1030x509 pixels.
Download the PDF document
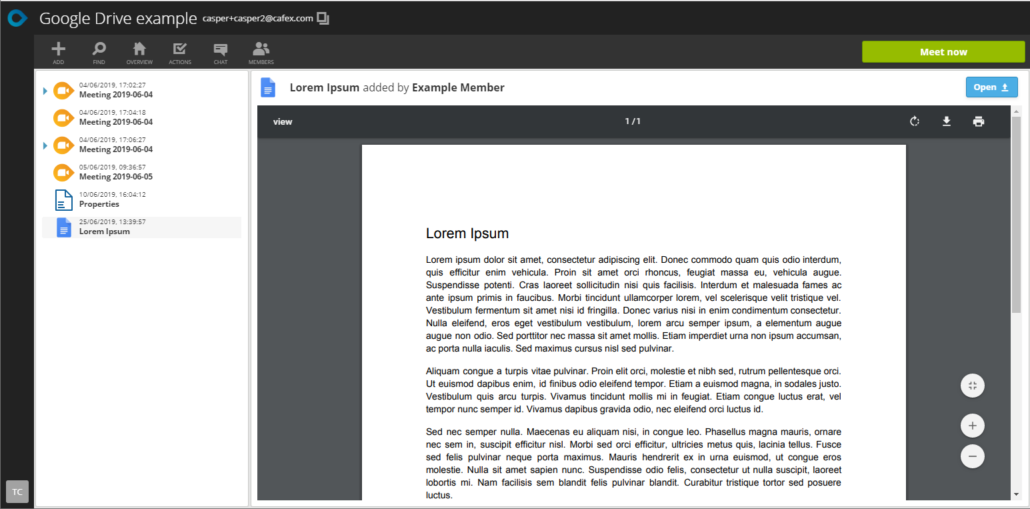pos(947,122)
